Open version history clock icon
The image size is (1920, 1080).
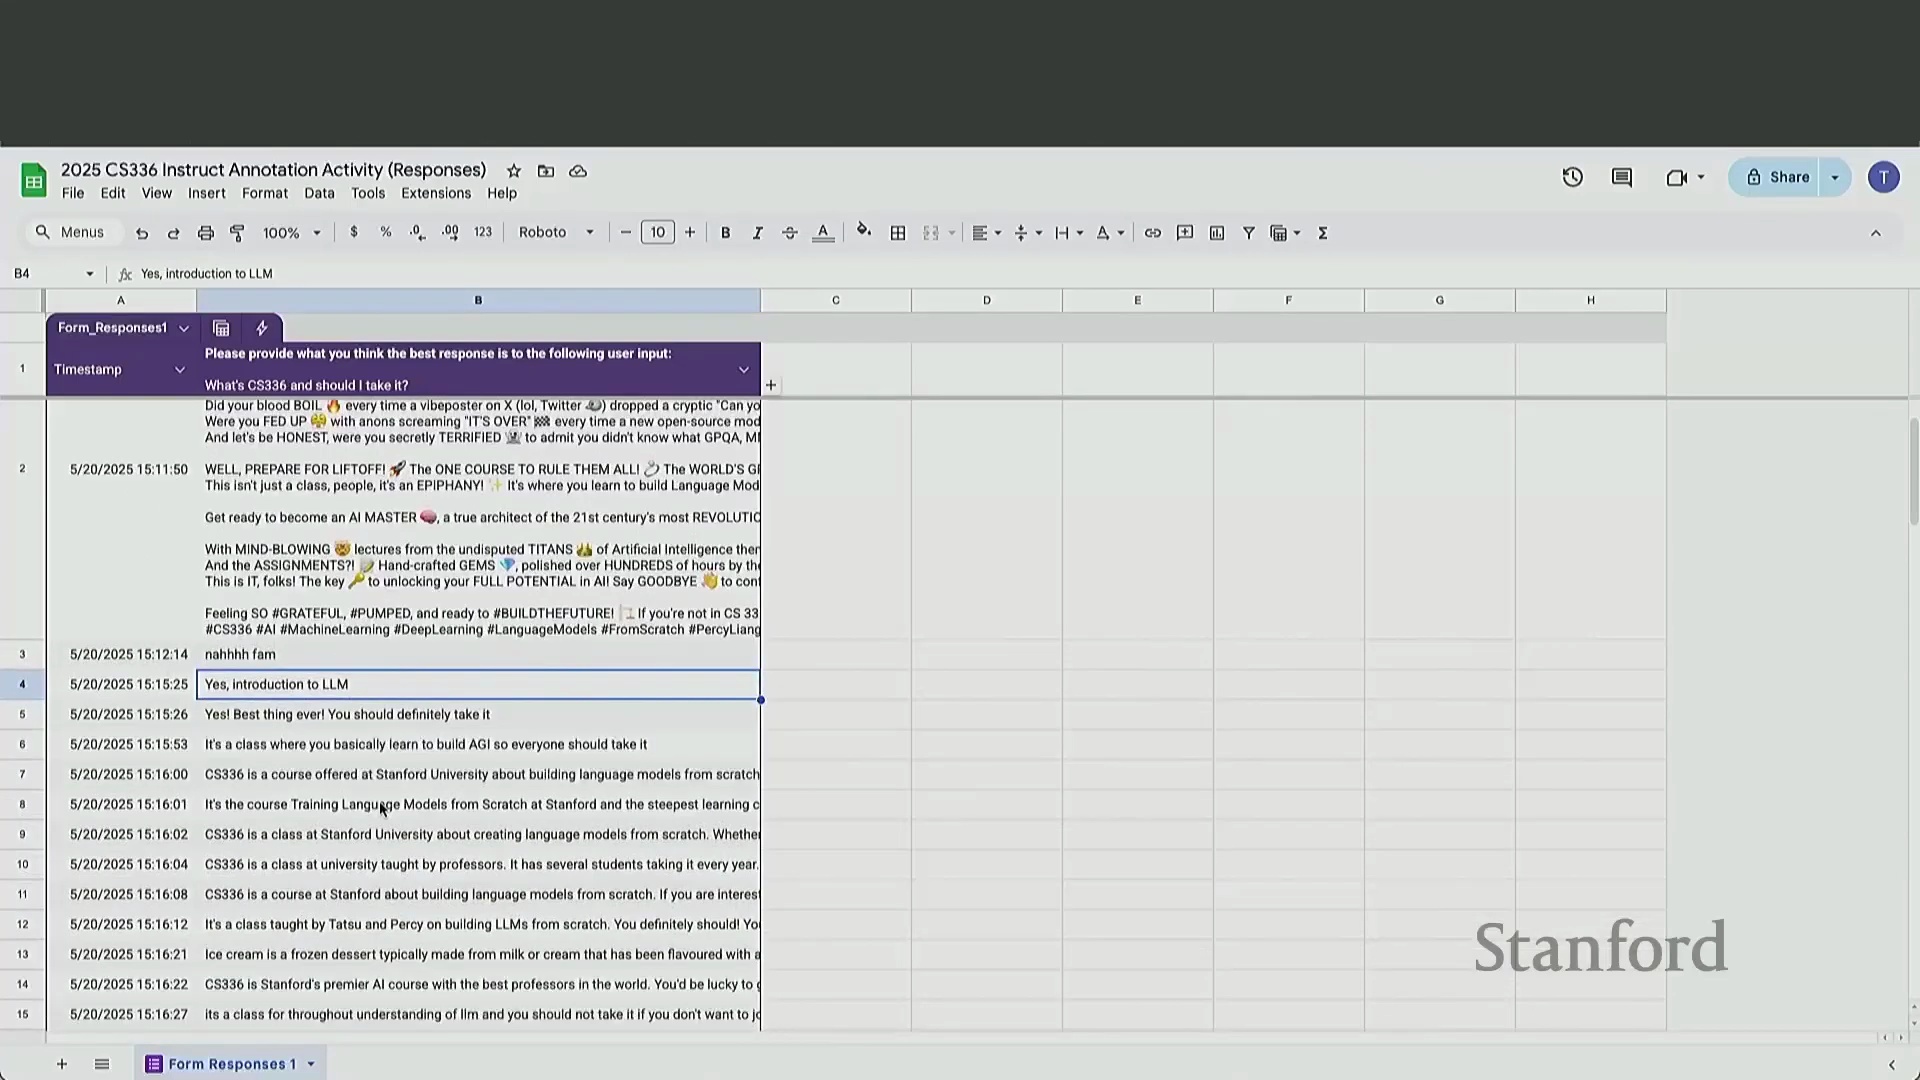tap(1572, 178)
